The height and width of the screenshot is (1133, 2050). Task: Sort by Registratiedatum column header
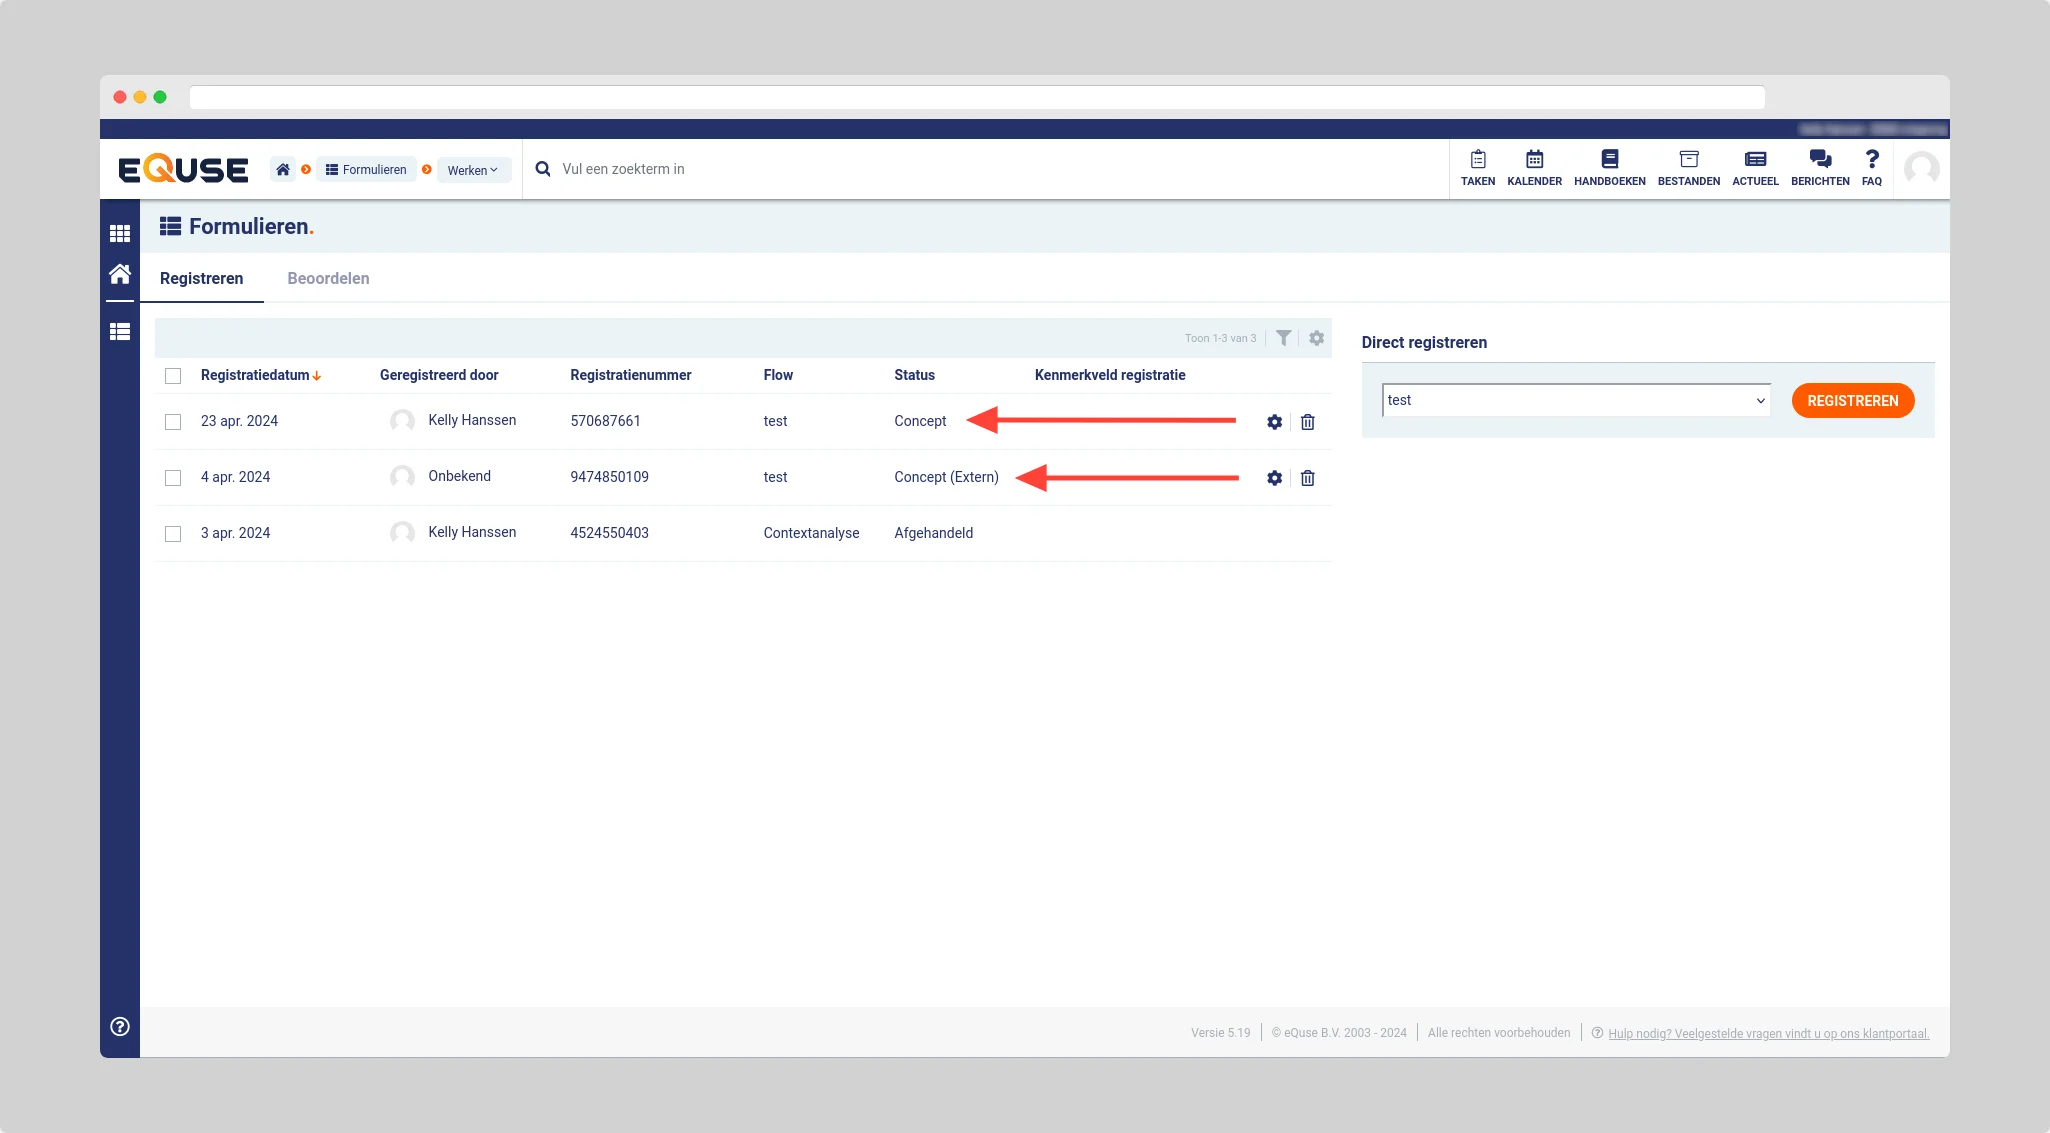pyautogui.click(x=255, y=375)
